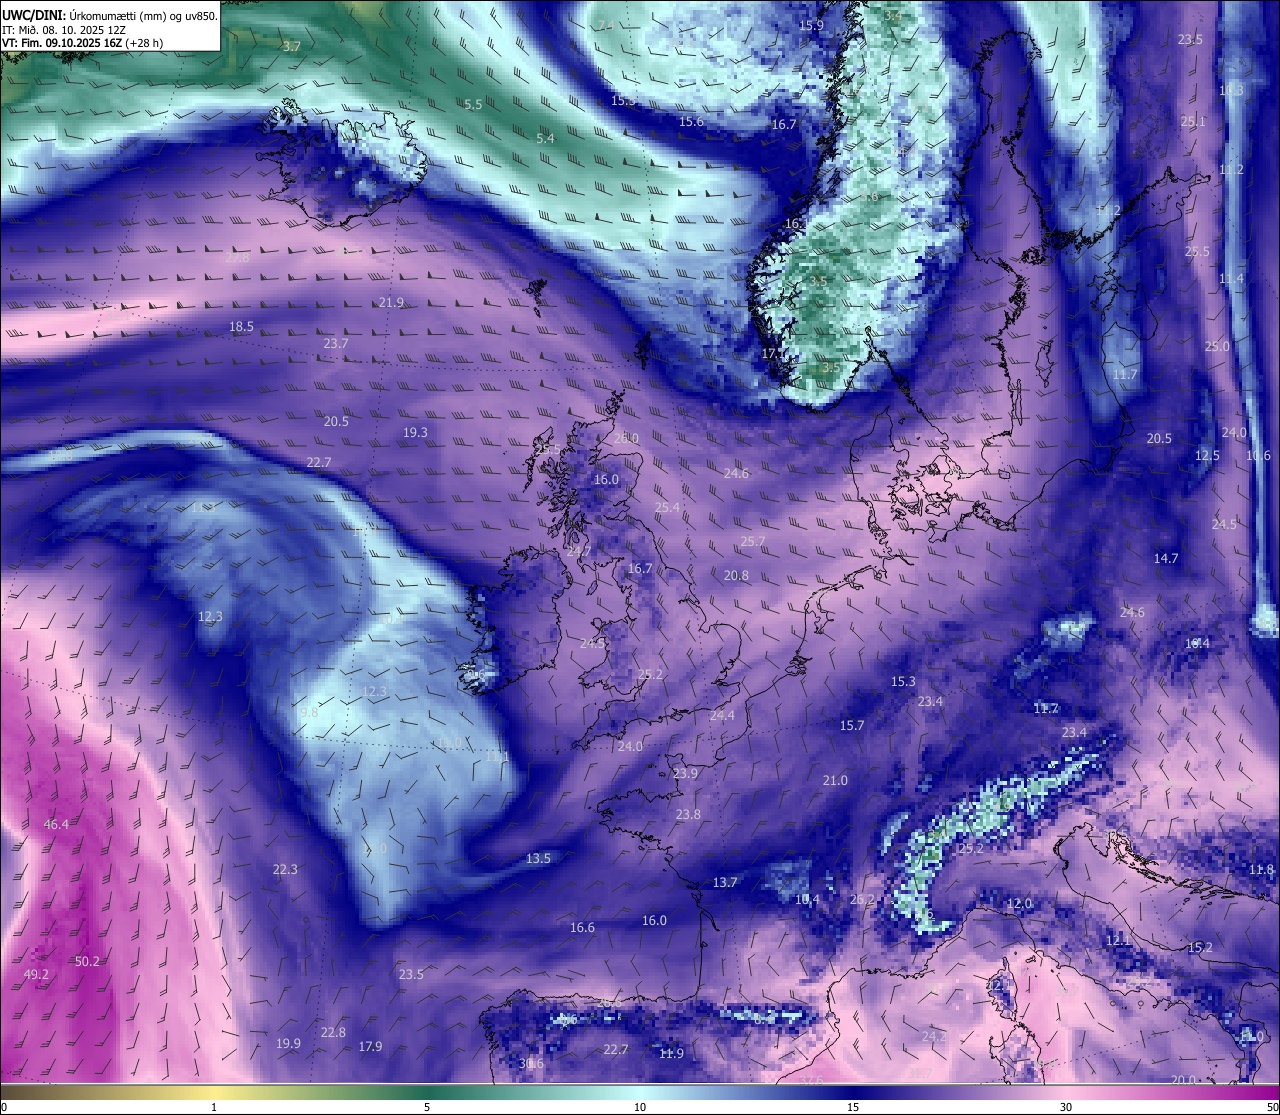The image size is (1280, 1115).
Task: Click the 3.7 value label
Action: click(x=292, y=47)
